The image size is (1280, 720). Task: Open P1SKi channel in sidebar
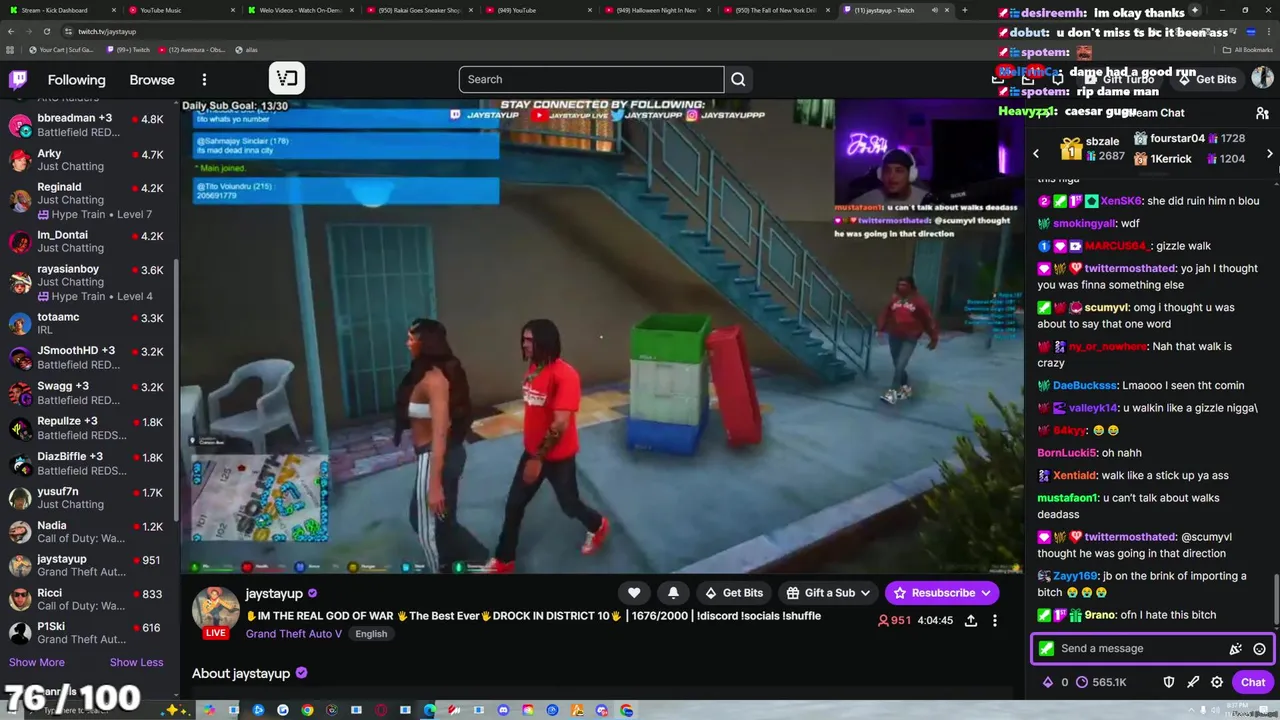89,632
